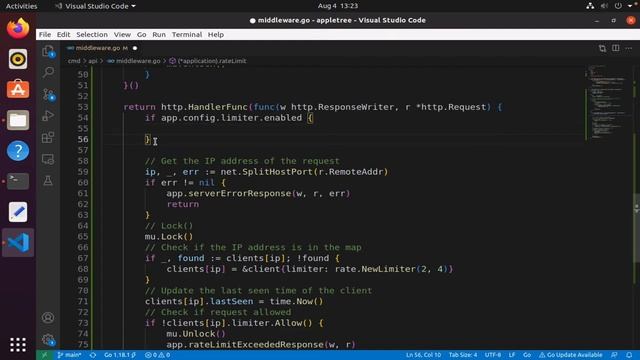
Task: Click the unsaved dot on middleware.go tab
Action: click(135, 48)
